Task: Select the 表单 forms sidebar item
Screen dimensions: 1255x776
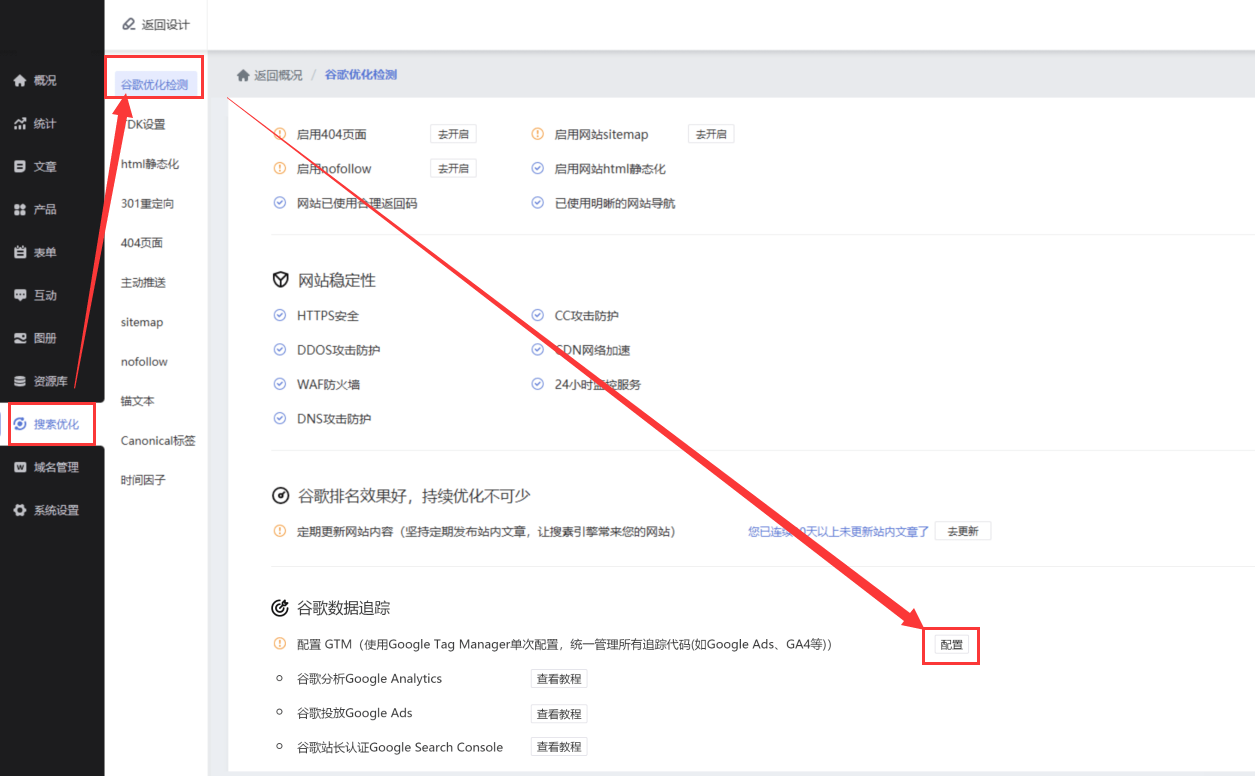Action: coord(35,253)
